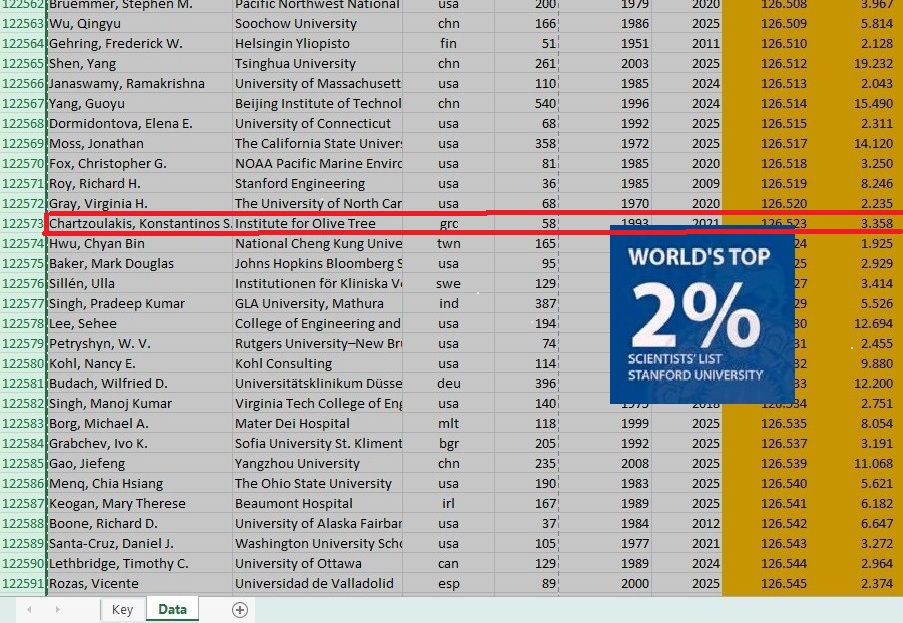Select row header 122580

(23, 363)
